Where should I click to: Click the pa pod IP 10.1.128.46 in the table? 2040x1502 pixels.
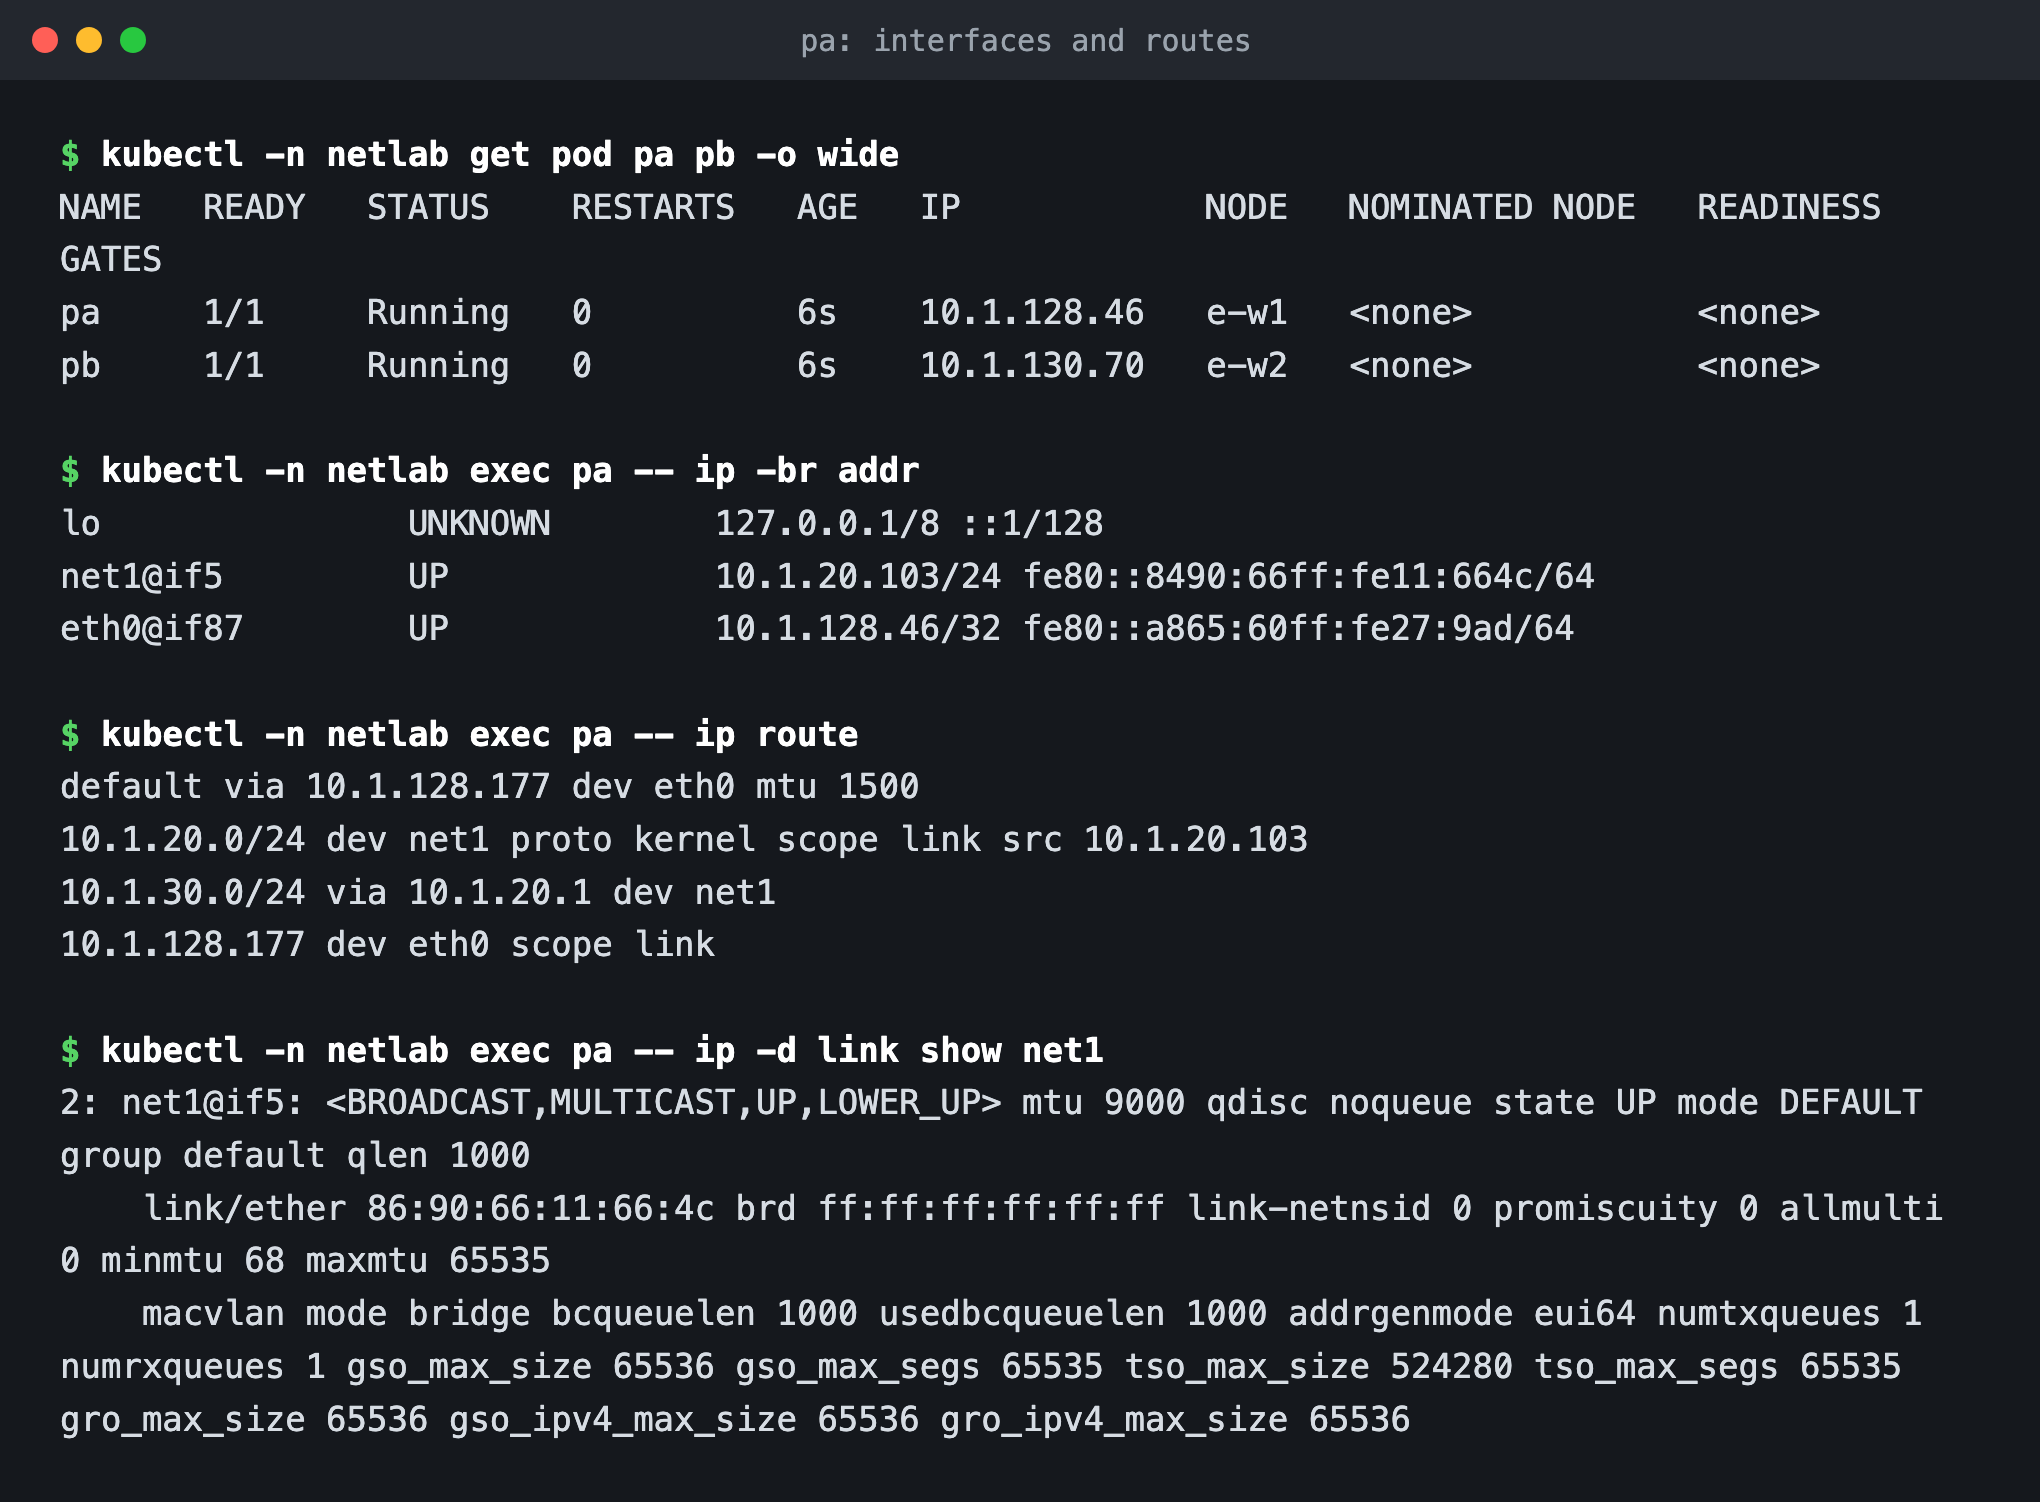click(1032, 312)
